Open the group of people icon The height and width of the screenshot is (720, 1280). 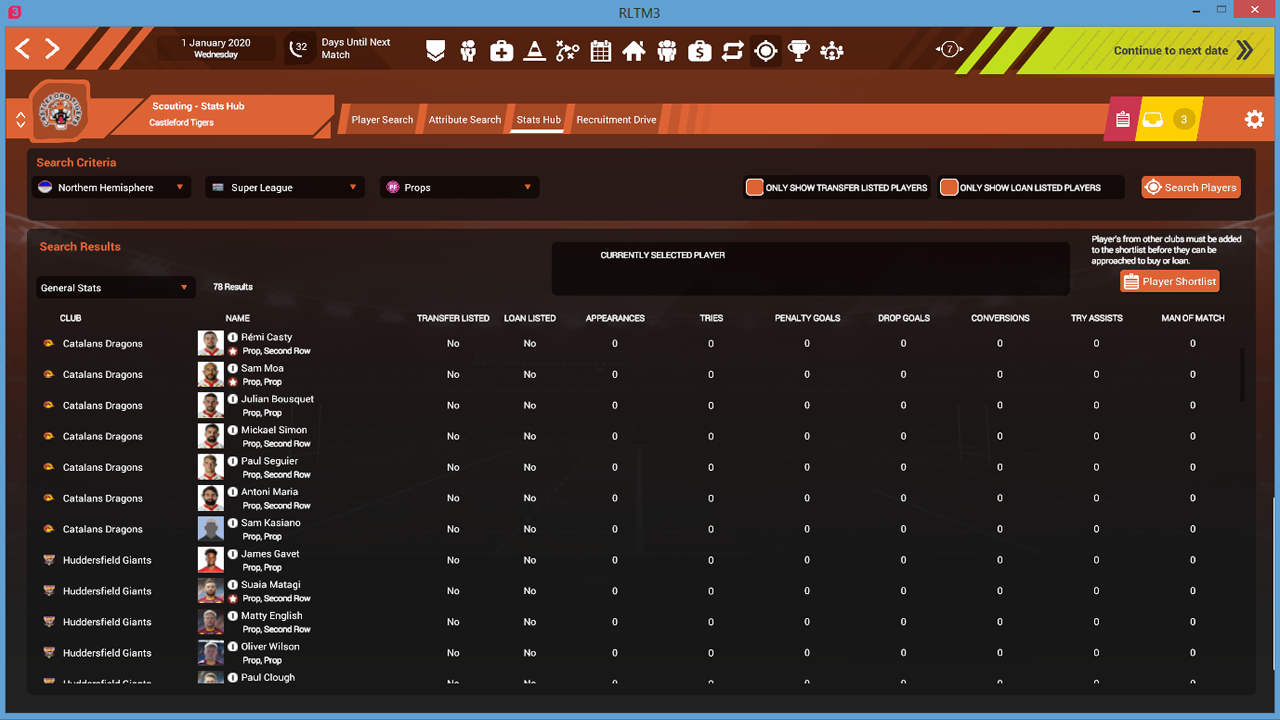click(x=667, y=51)
